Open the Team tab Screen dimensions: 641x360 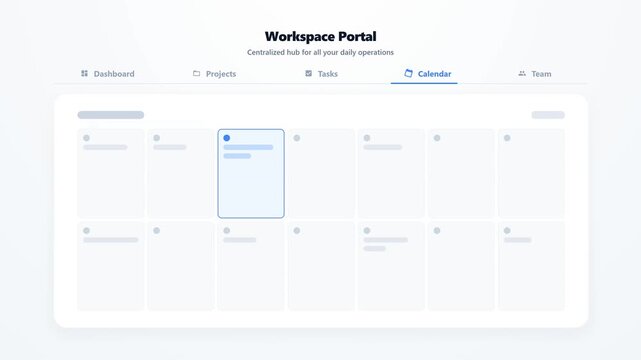535,74
